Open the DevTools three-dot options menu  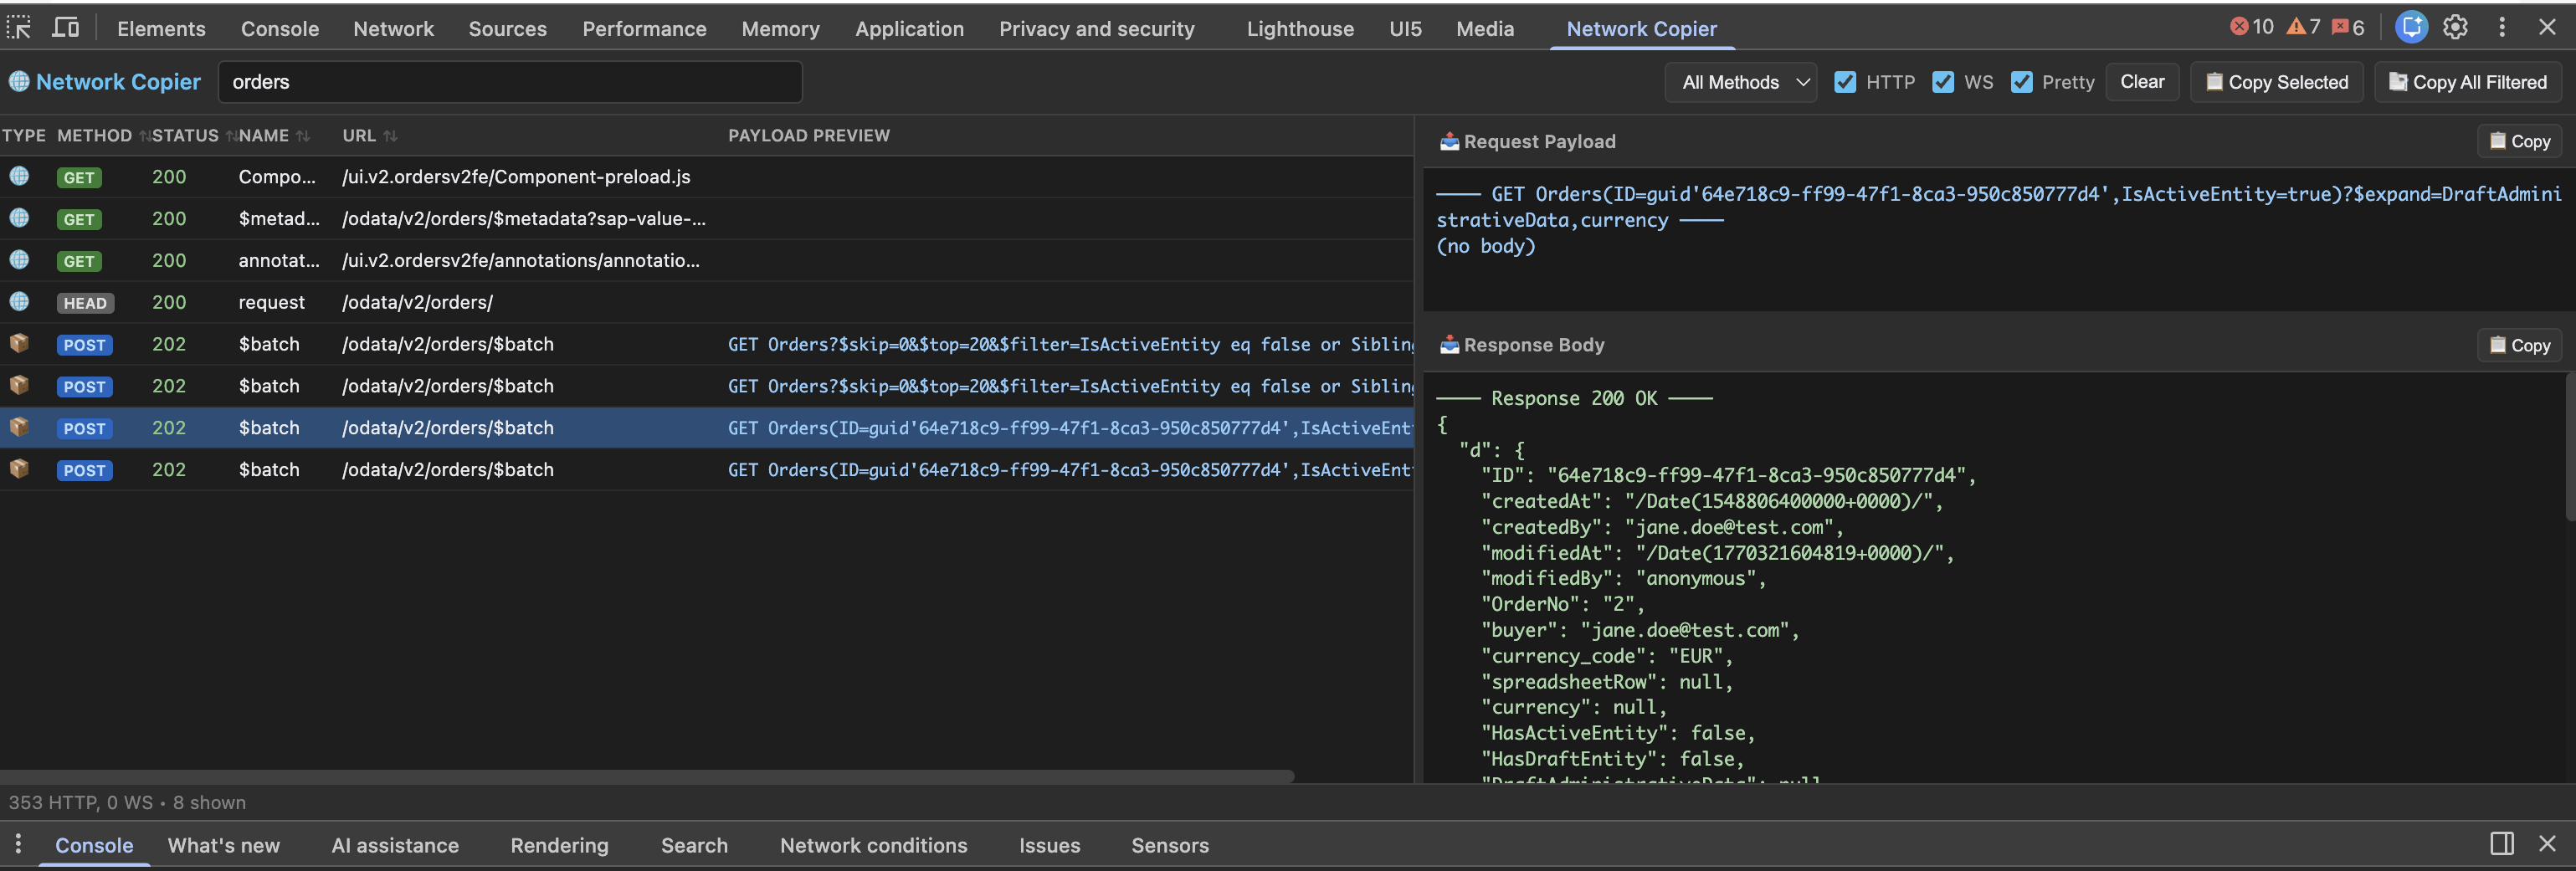[x=2502, y=27]
